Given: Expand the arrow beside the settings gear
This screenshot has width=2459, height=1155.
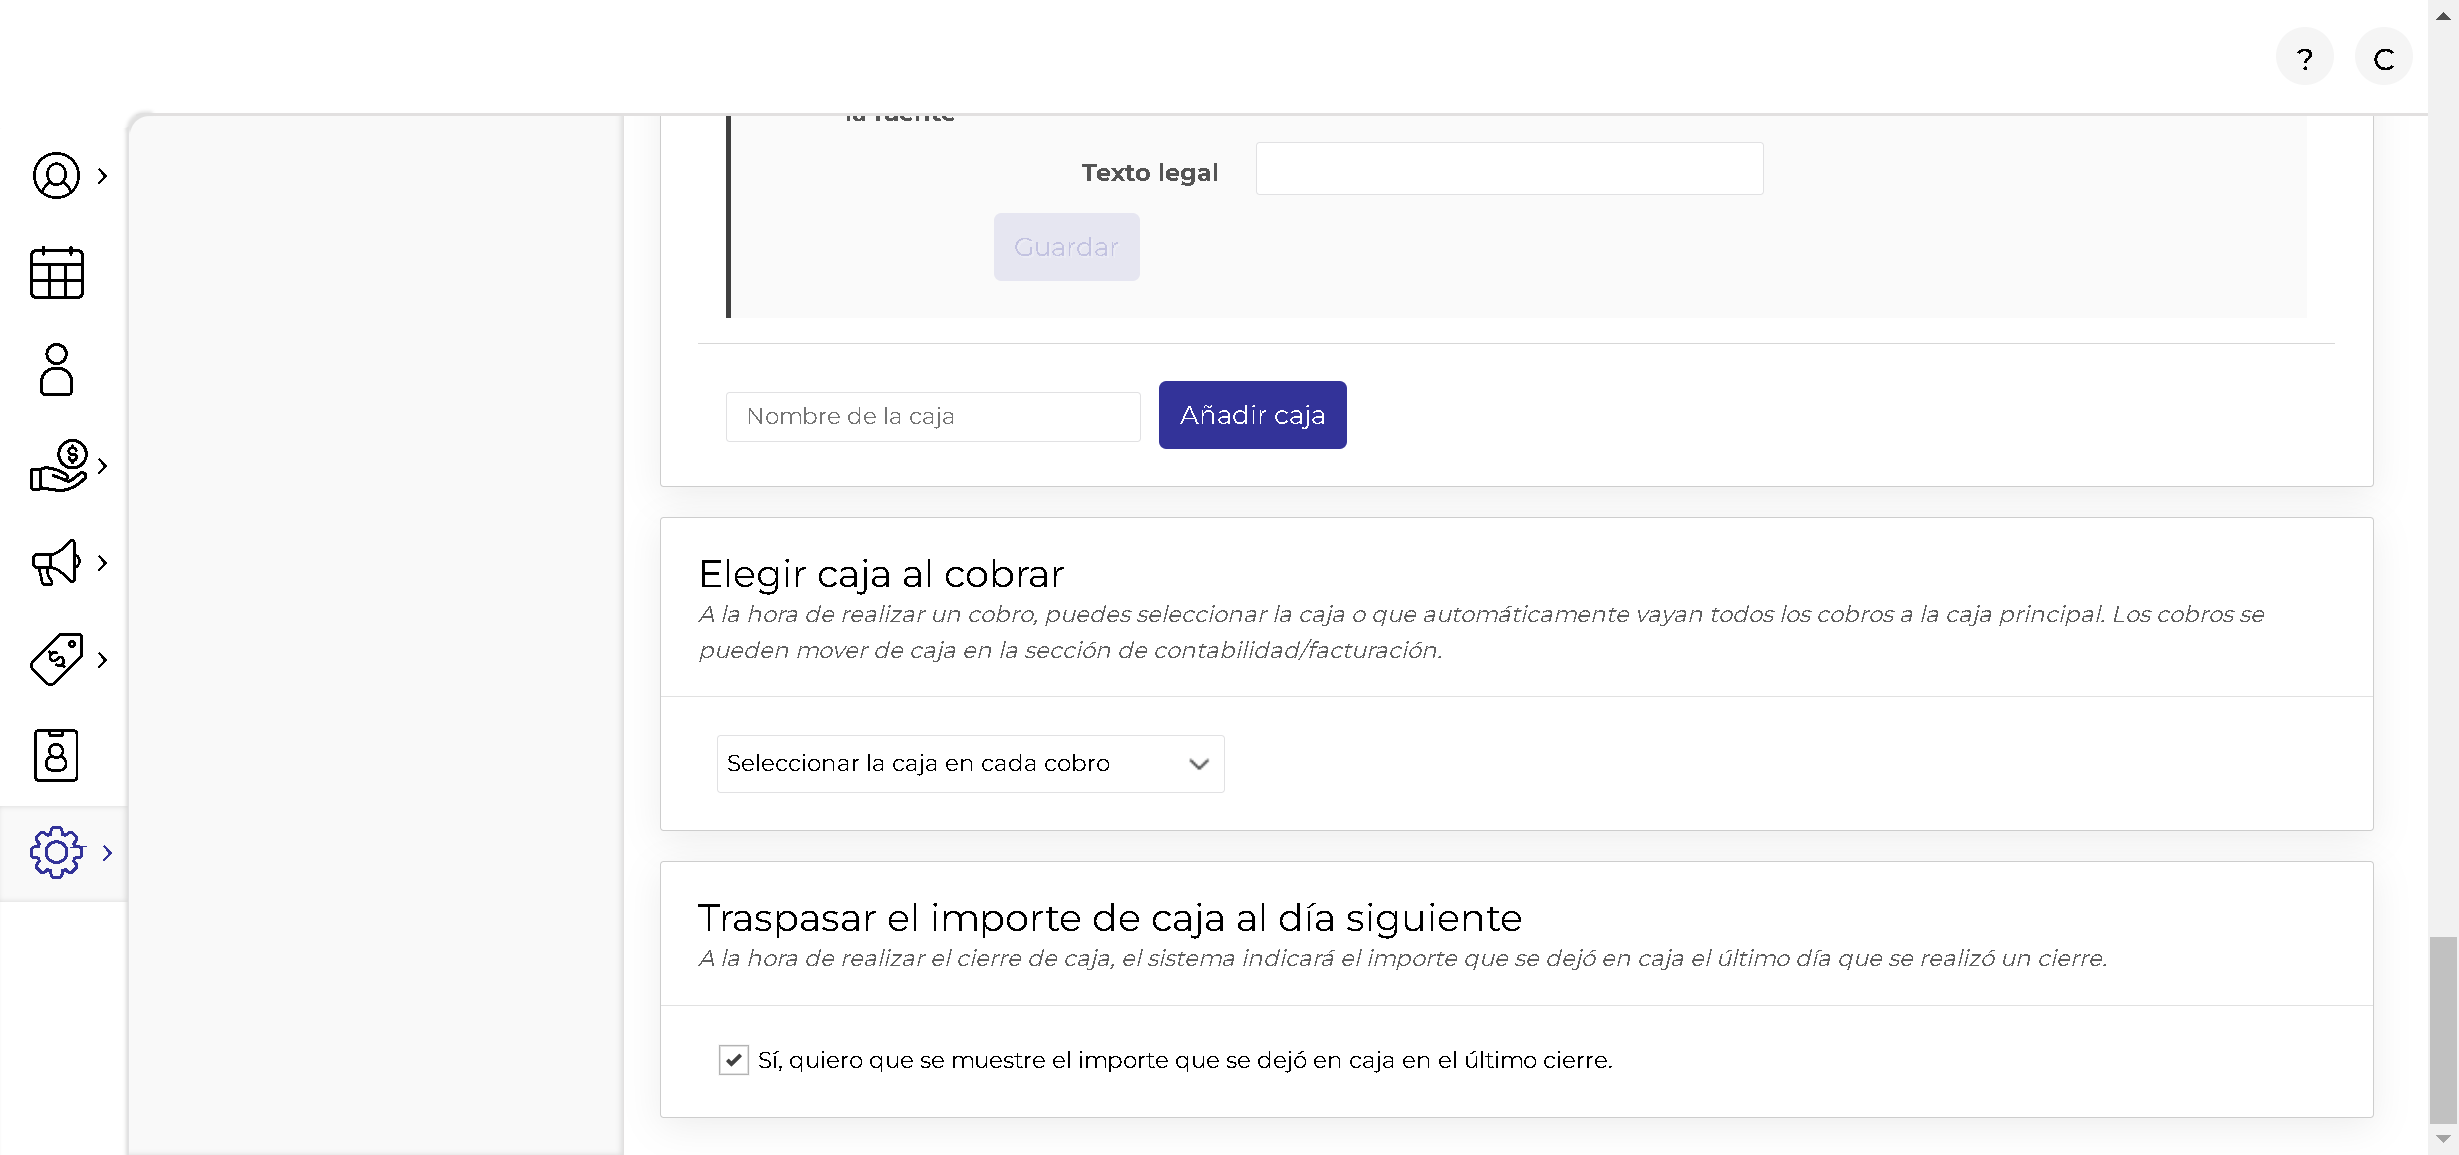Looking at the screenshot, I should click(107, 853).
